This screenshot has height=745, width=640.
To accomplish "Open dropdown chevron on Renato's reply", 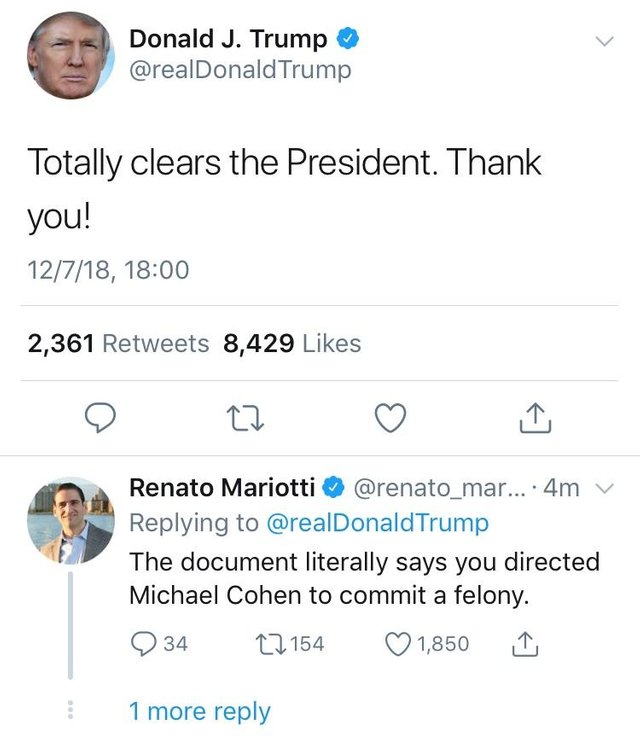I will [603, 488].
